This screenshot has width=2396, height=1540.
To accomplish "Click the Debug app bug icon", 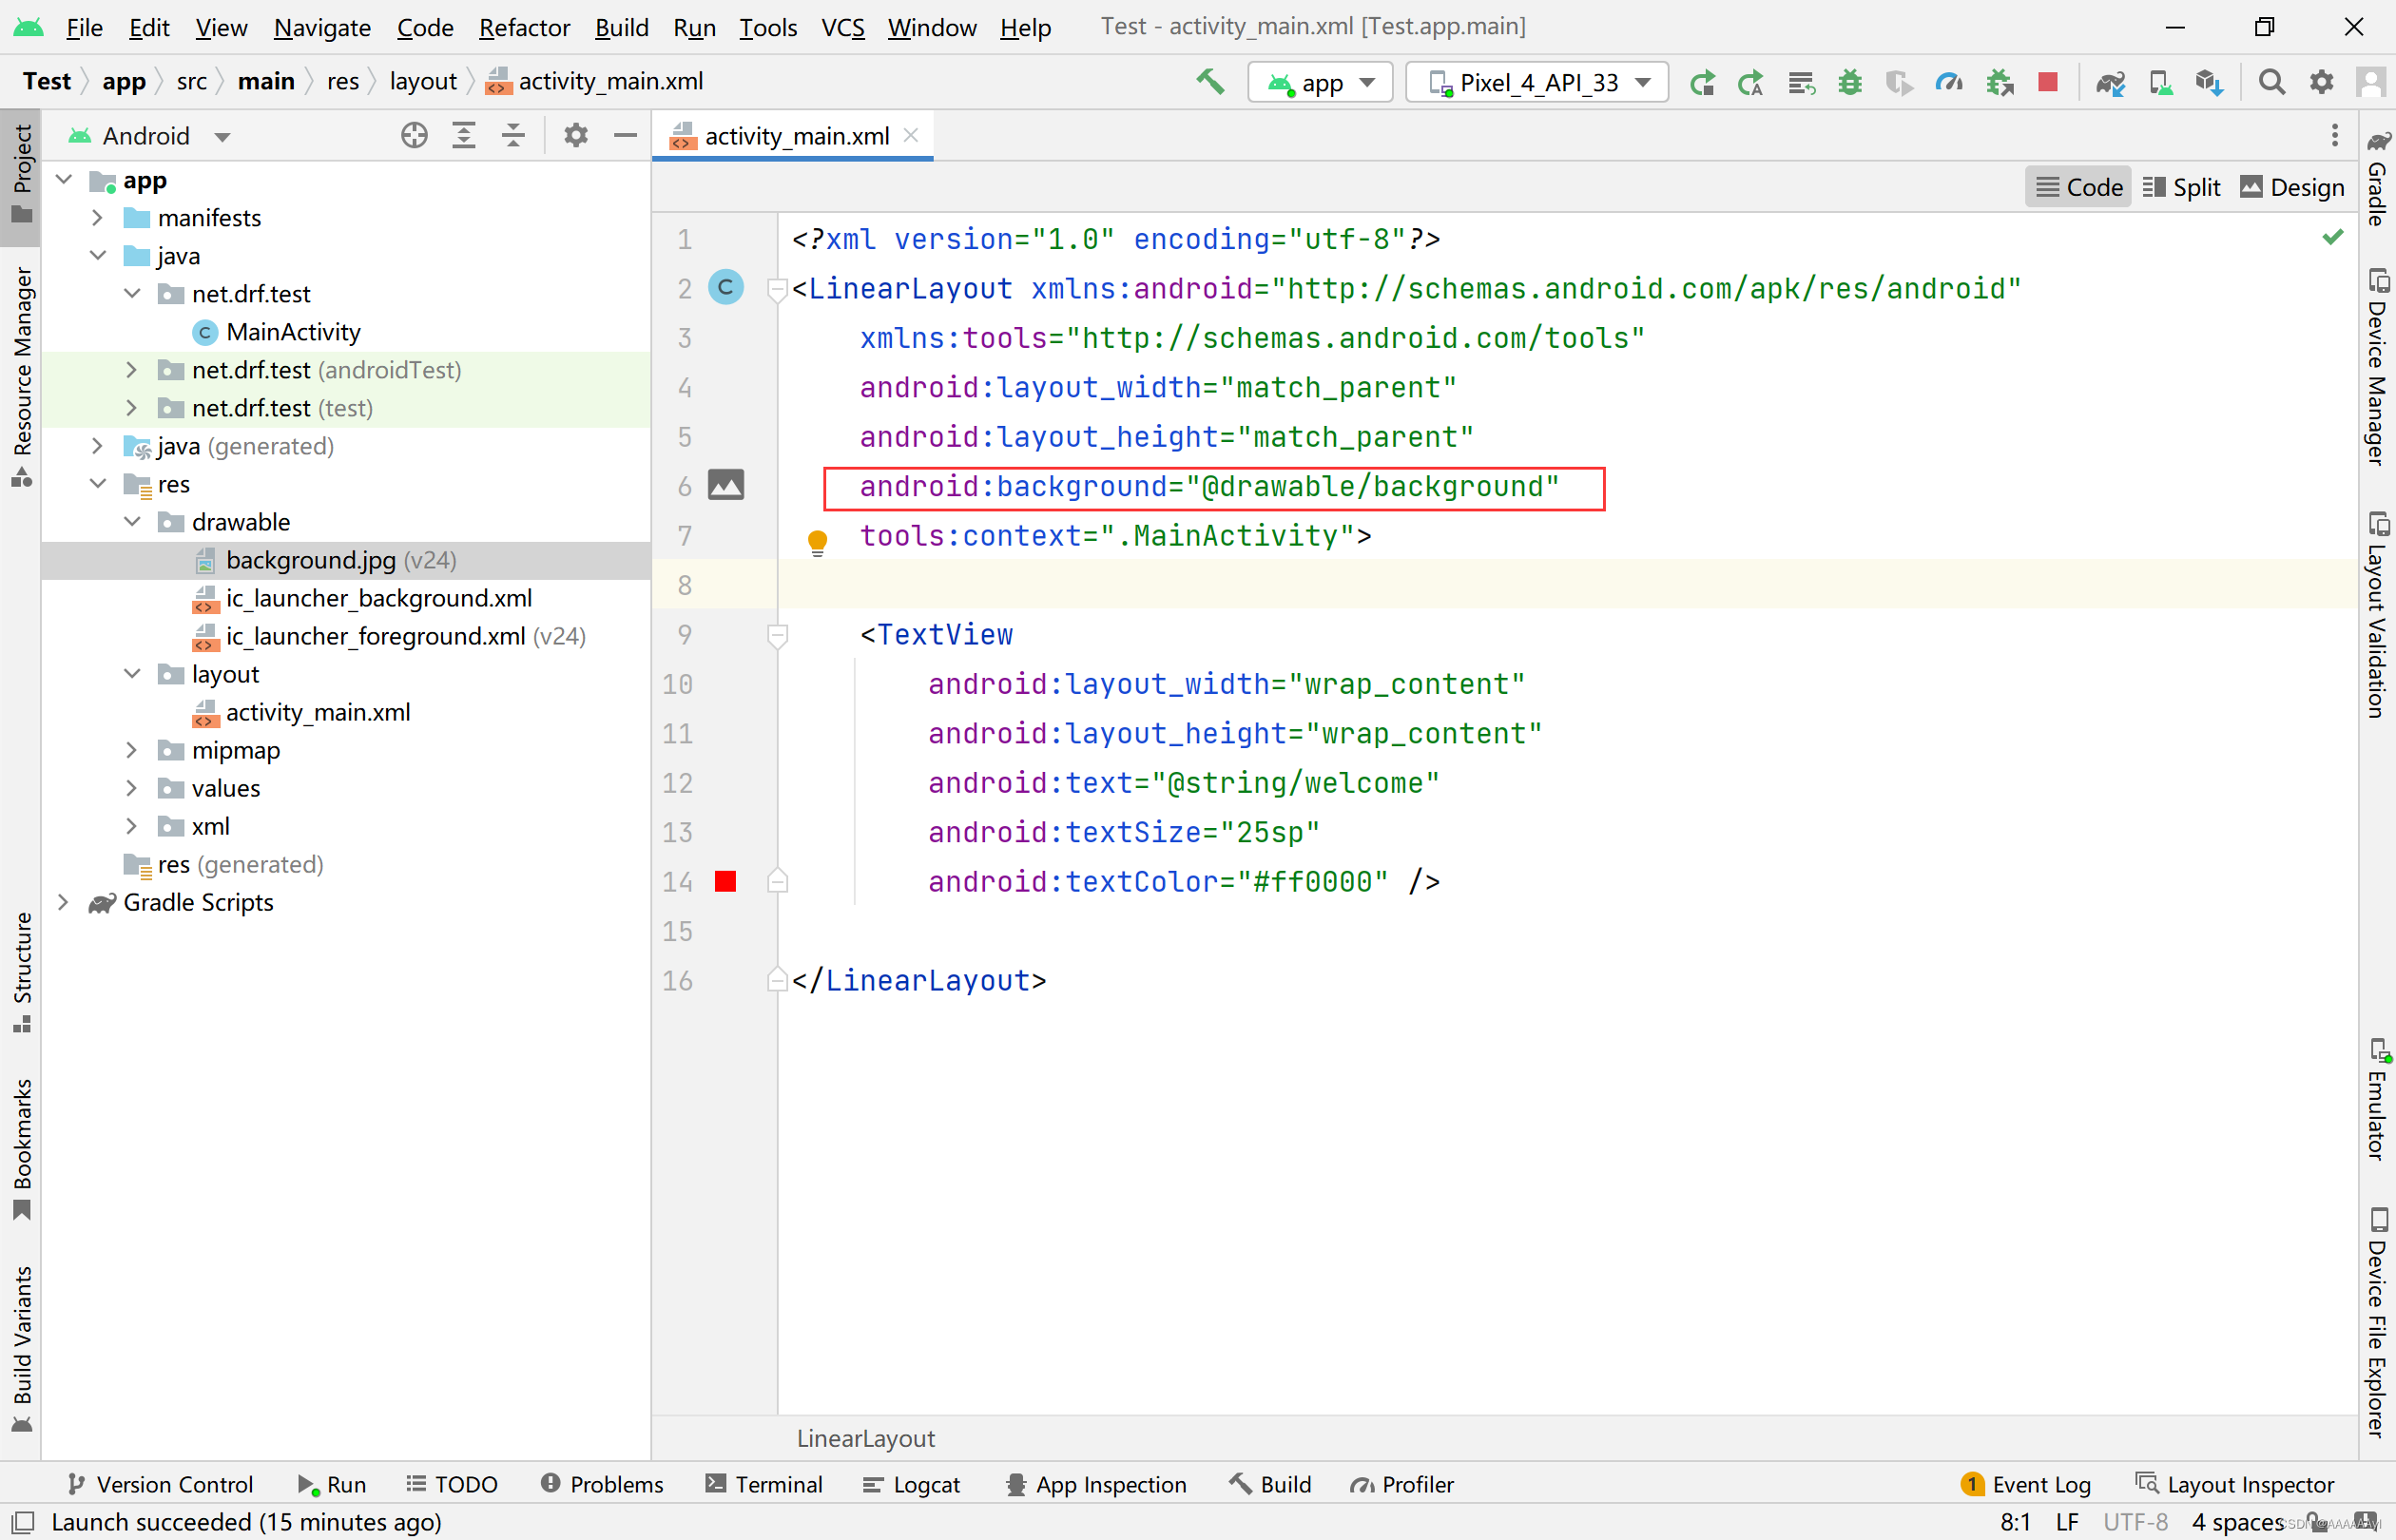I will click(x=1849, y=82).
